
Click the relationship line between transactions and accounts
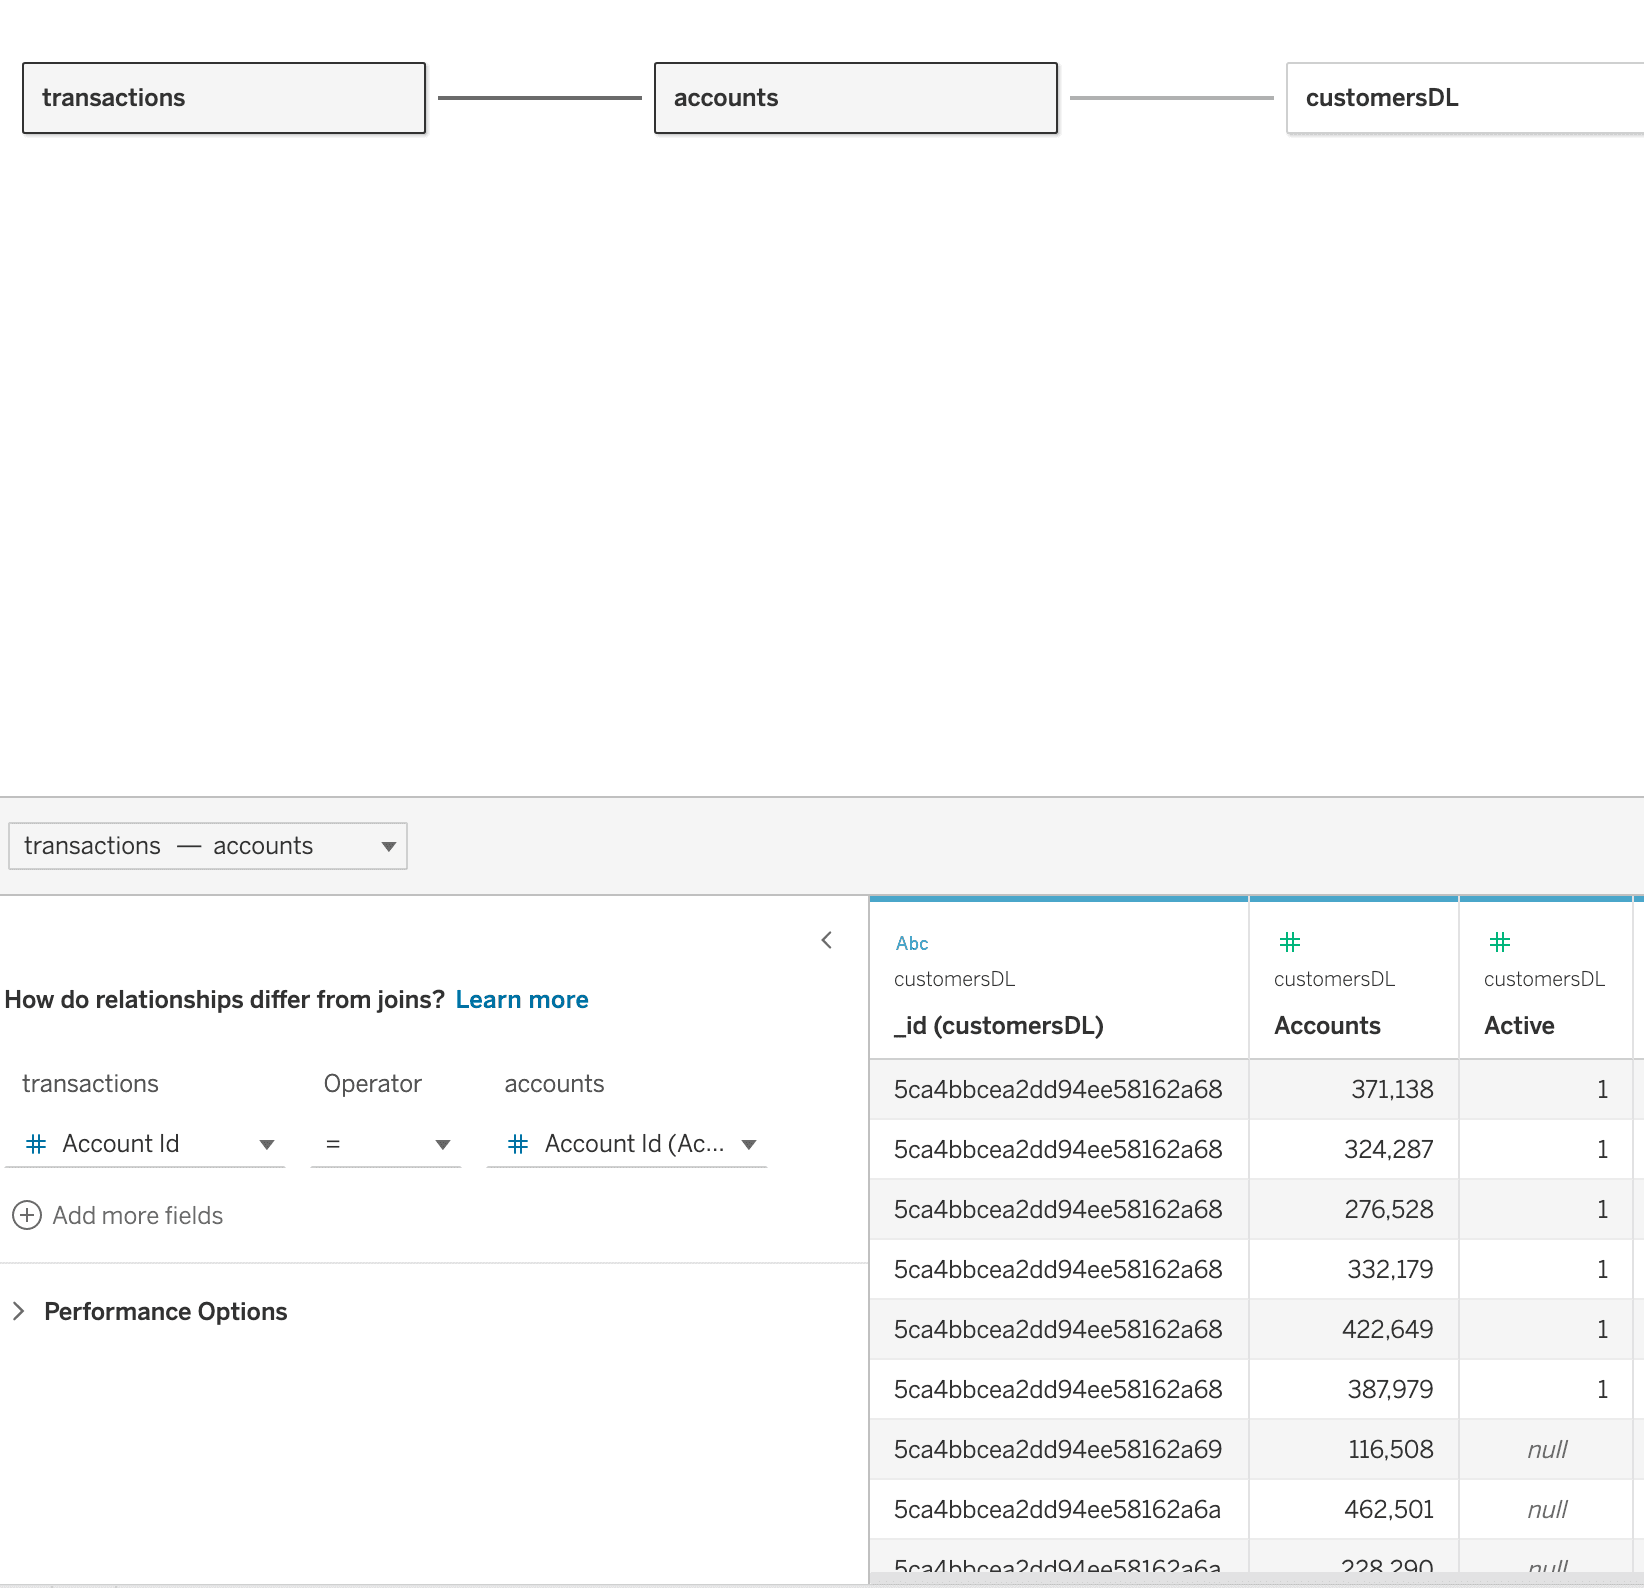(539, 98)
